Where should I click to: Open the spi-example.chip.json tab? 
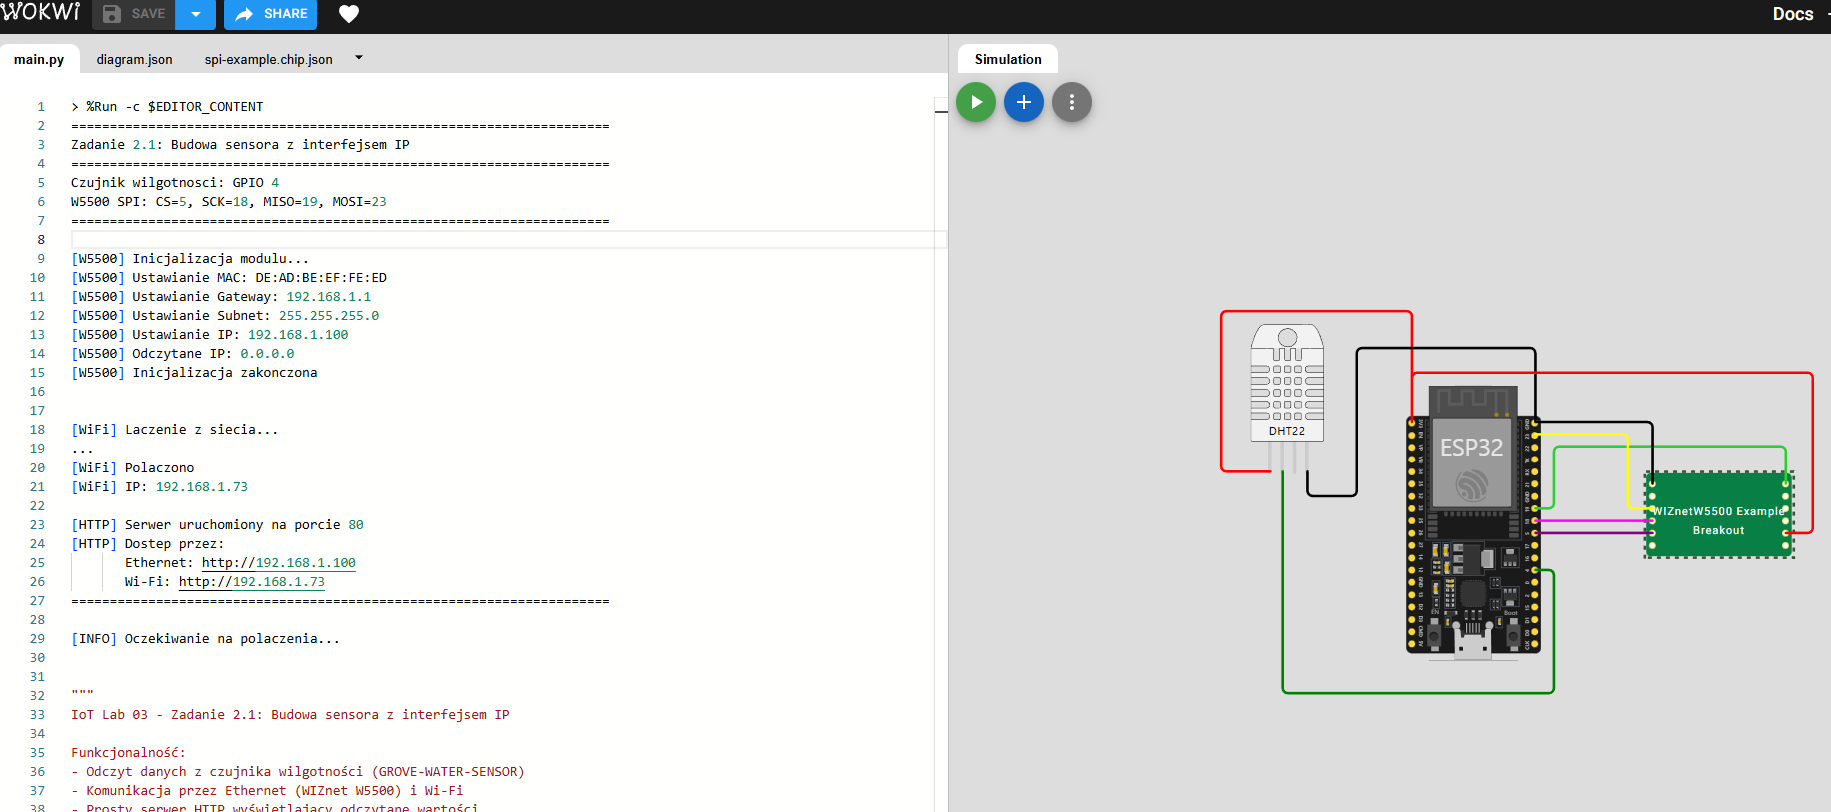click(268, 60)
